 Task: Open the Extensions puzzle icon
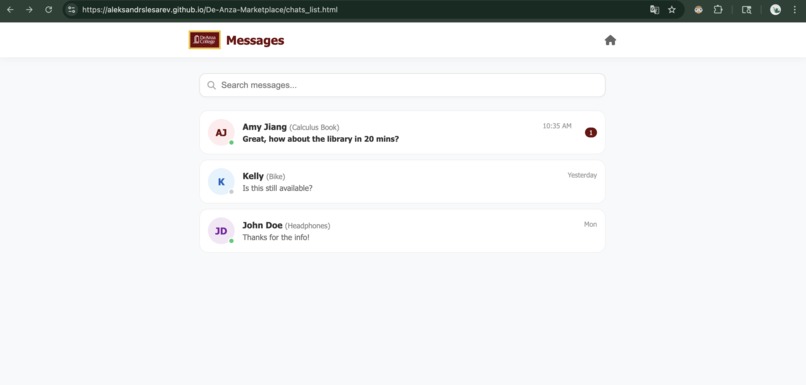coord(718,9)
